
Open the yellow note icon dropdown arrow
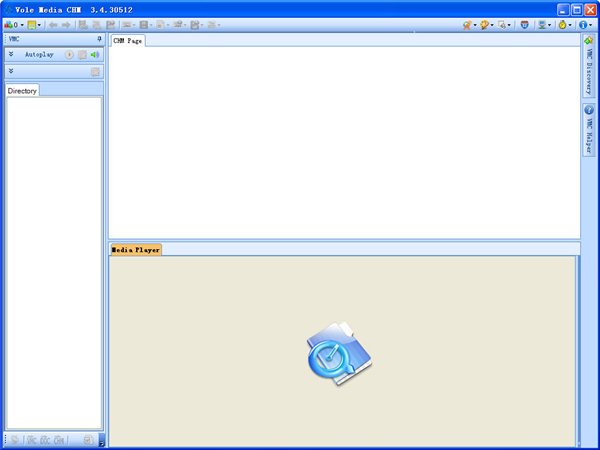tap(39, 25)
